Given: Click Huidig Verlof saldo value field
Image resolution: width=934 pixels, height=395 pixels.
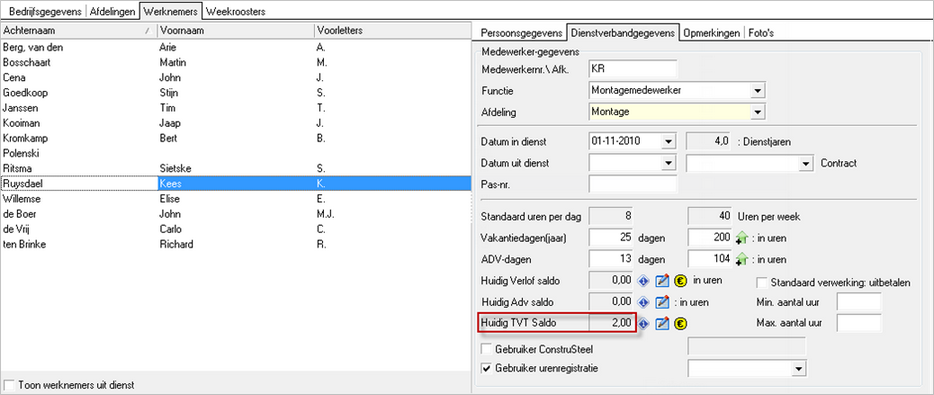Looking at the screenshot, I should pyautogui.click(x=611, y=281).
